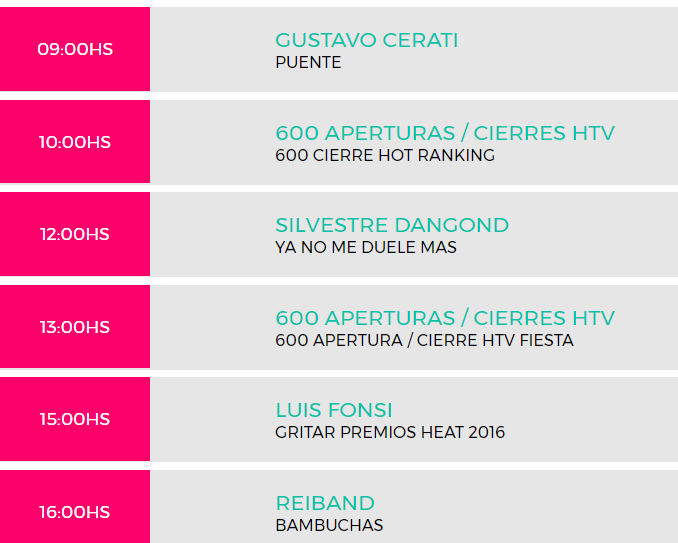Open the Gustavo Cerati artist title

point(366,40)
